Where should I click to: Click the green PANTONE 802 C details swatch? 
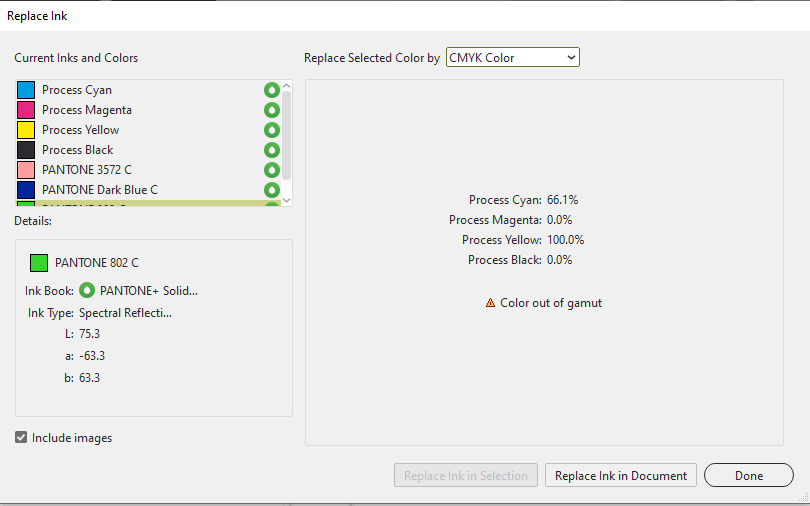coord(39,263)
